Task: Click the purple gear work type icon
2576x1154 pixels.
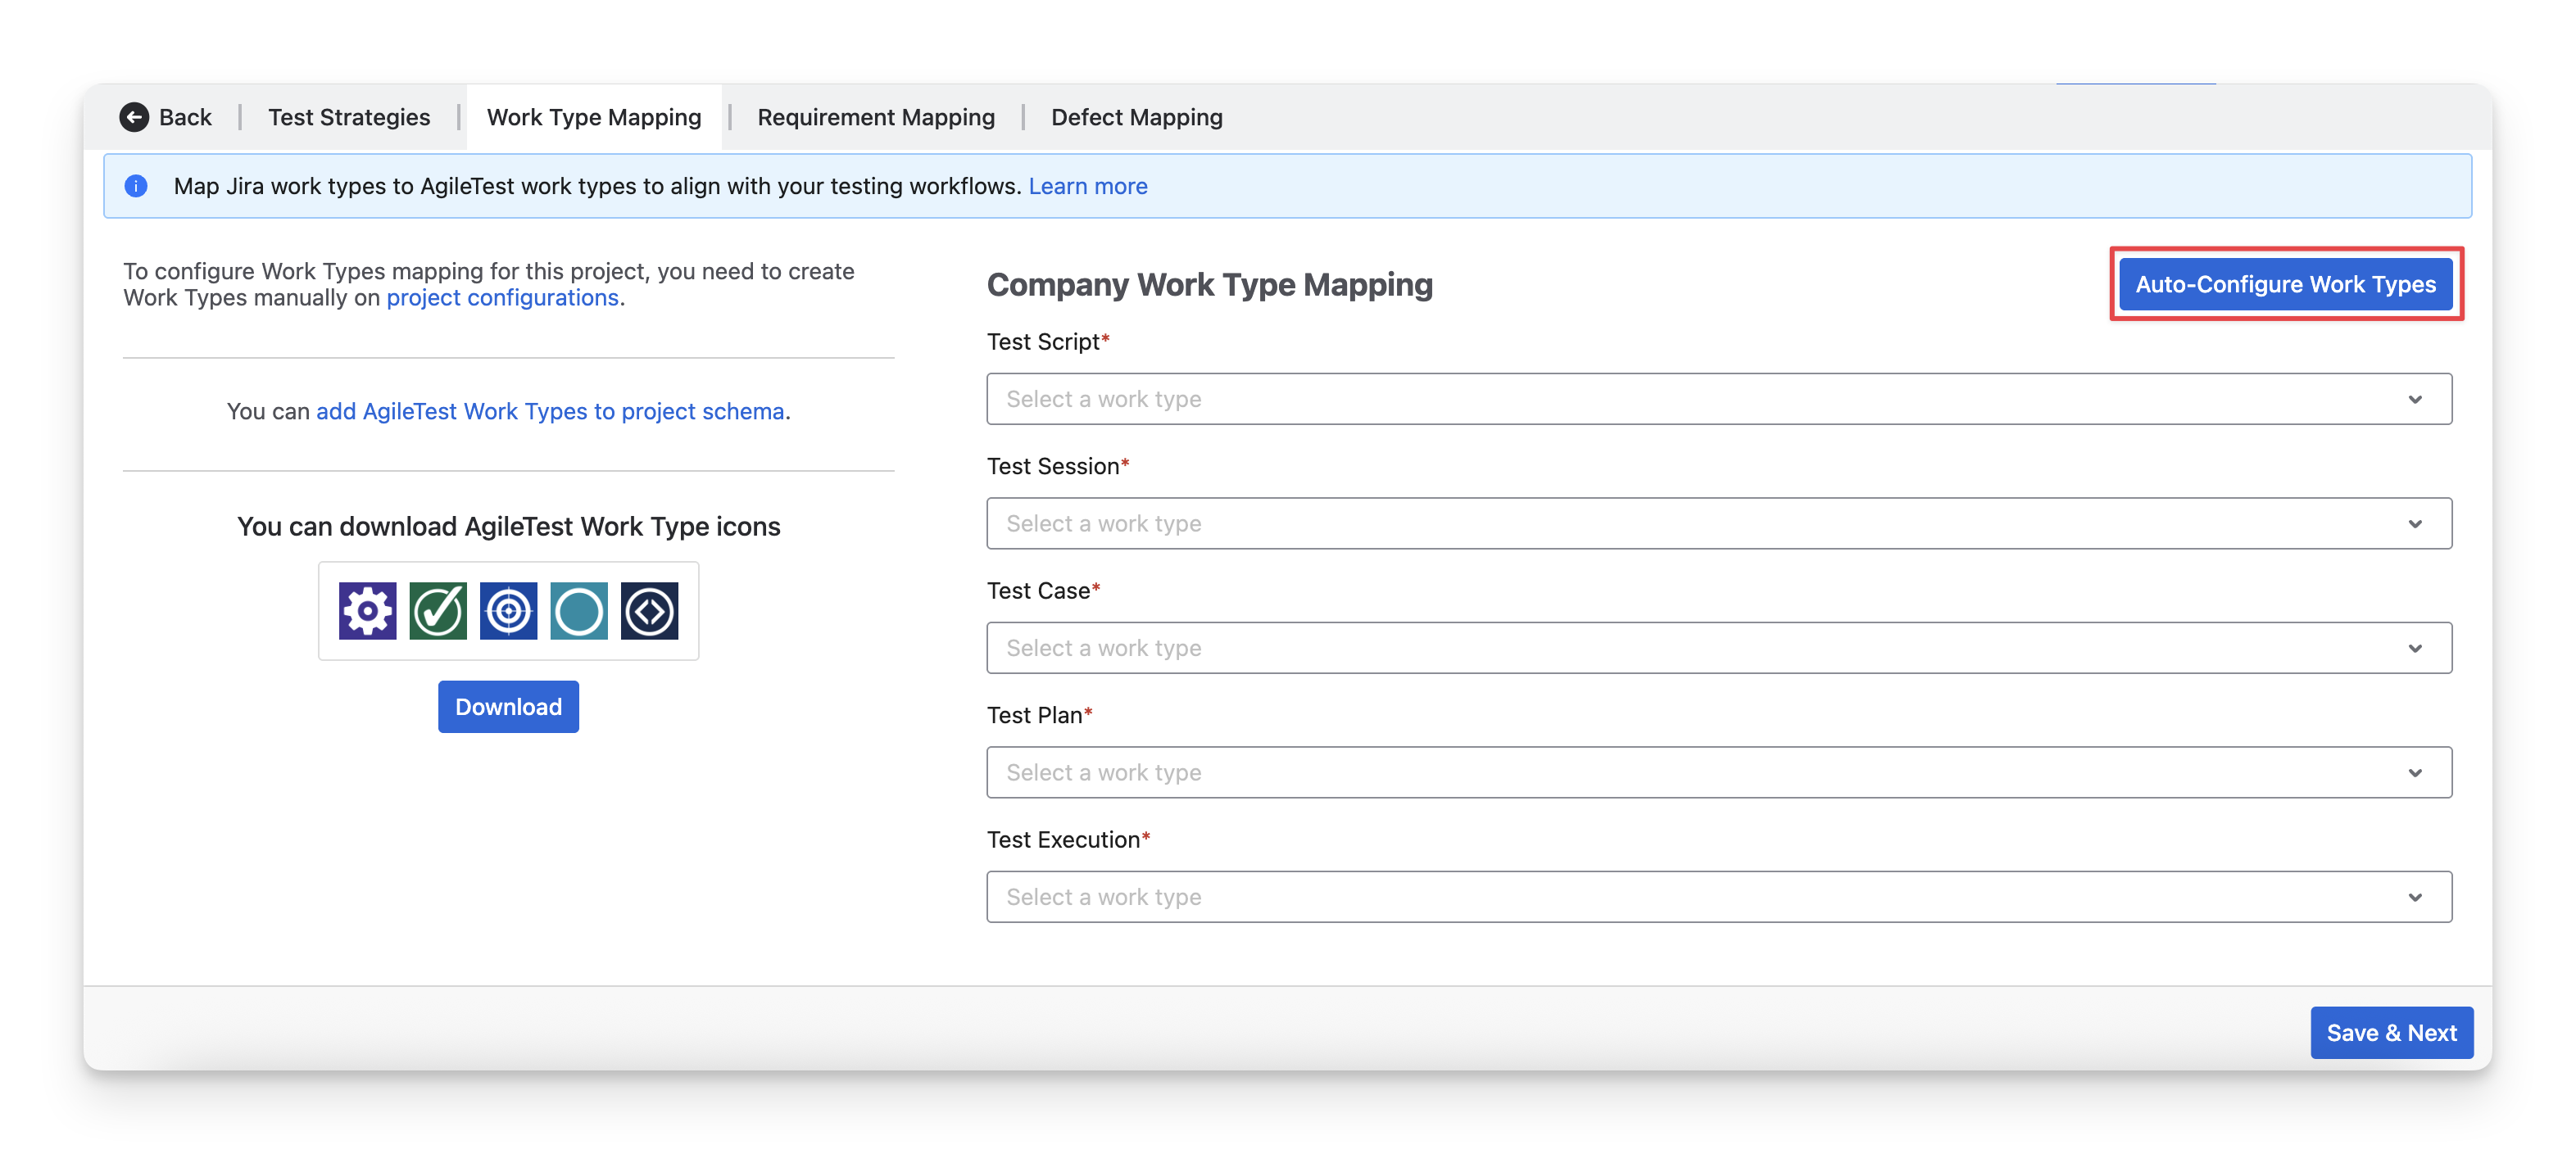Action: click(x=367, y=610)
